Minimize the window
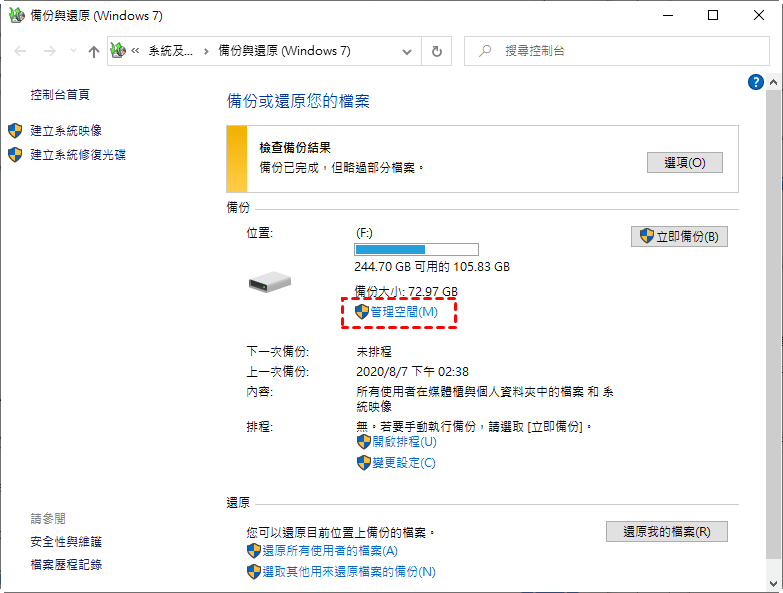 (x=668, y=15)
